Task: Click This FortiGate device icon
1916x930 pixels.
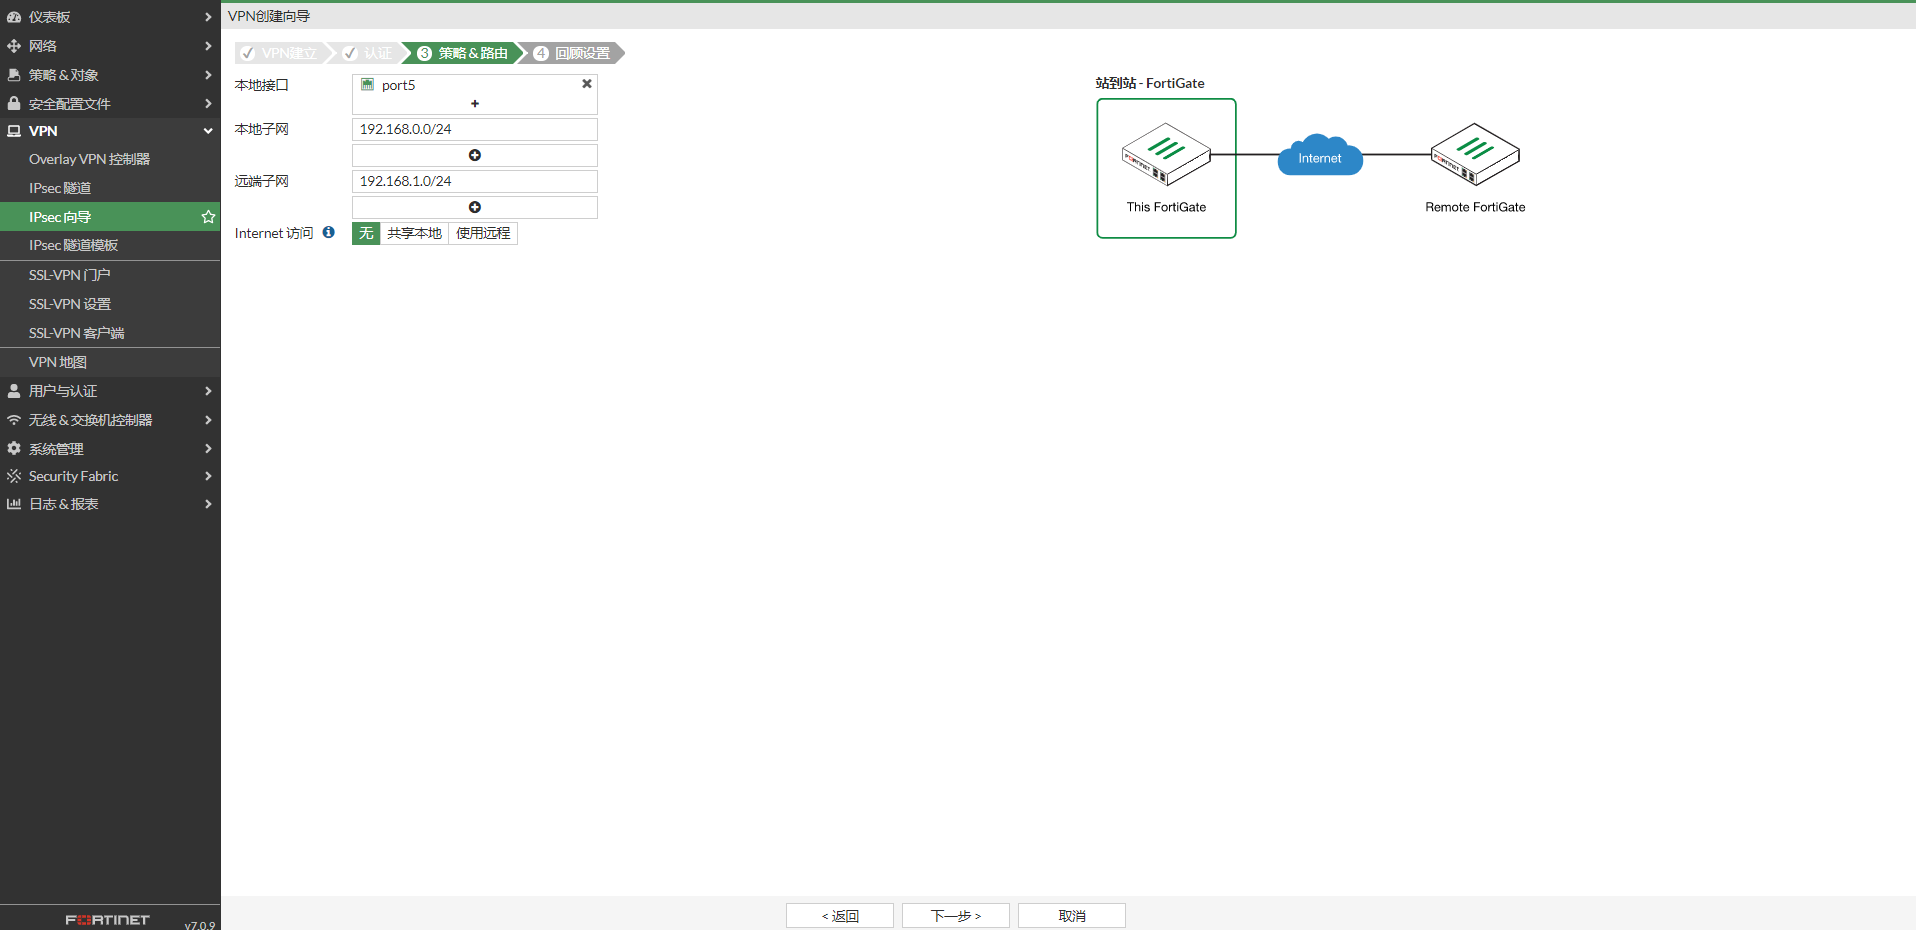Action: [x=1166, y=155]
